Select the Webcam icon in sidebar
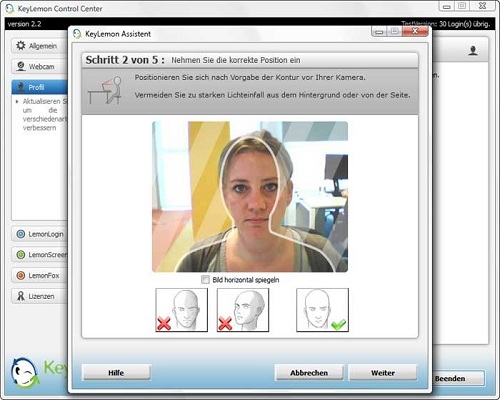The image size is (500, 400). coord(21,66)
